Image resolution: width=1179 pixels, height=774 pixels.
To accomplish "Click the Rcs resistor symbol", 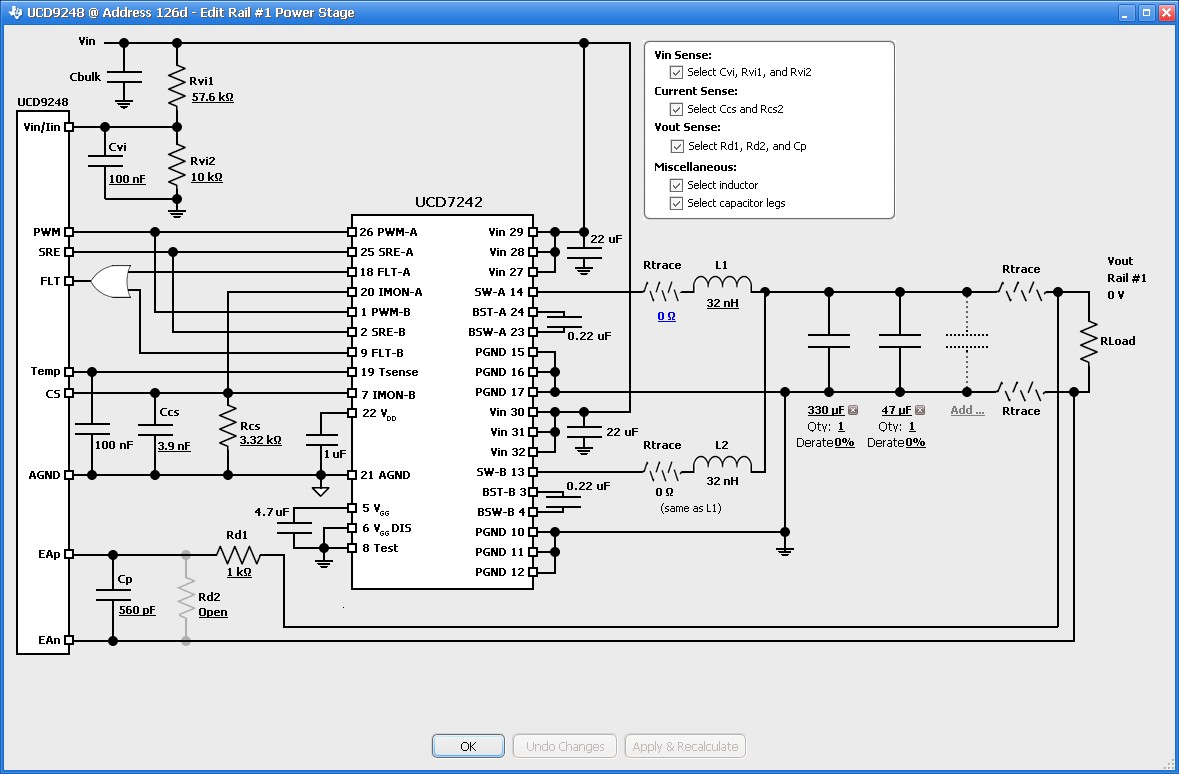I will [228, 429].
